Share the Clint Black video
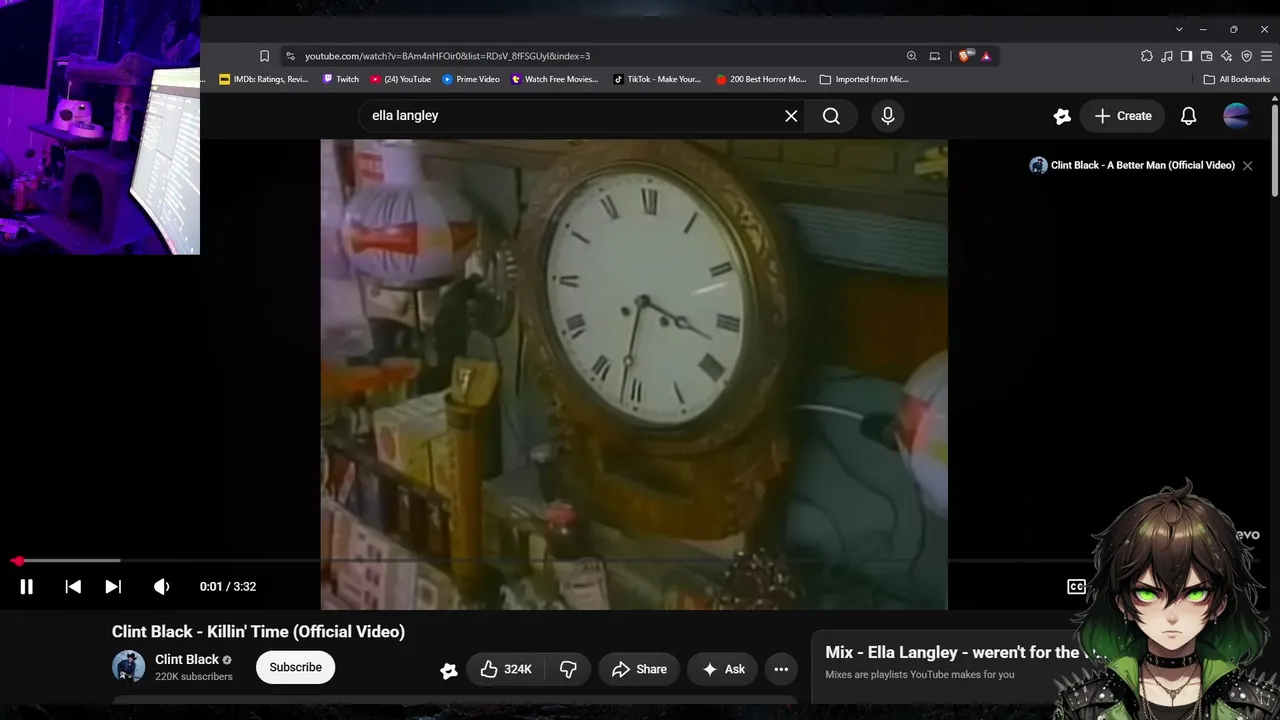This screenshot has width=1280, height=720. 639,669
